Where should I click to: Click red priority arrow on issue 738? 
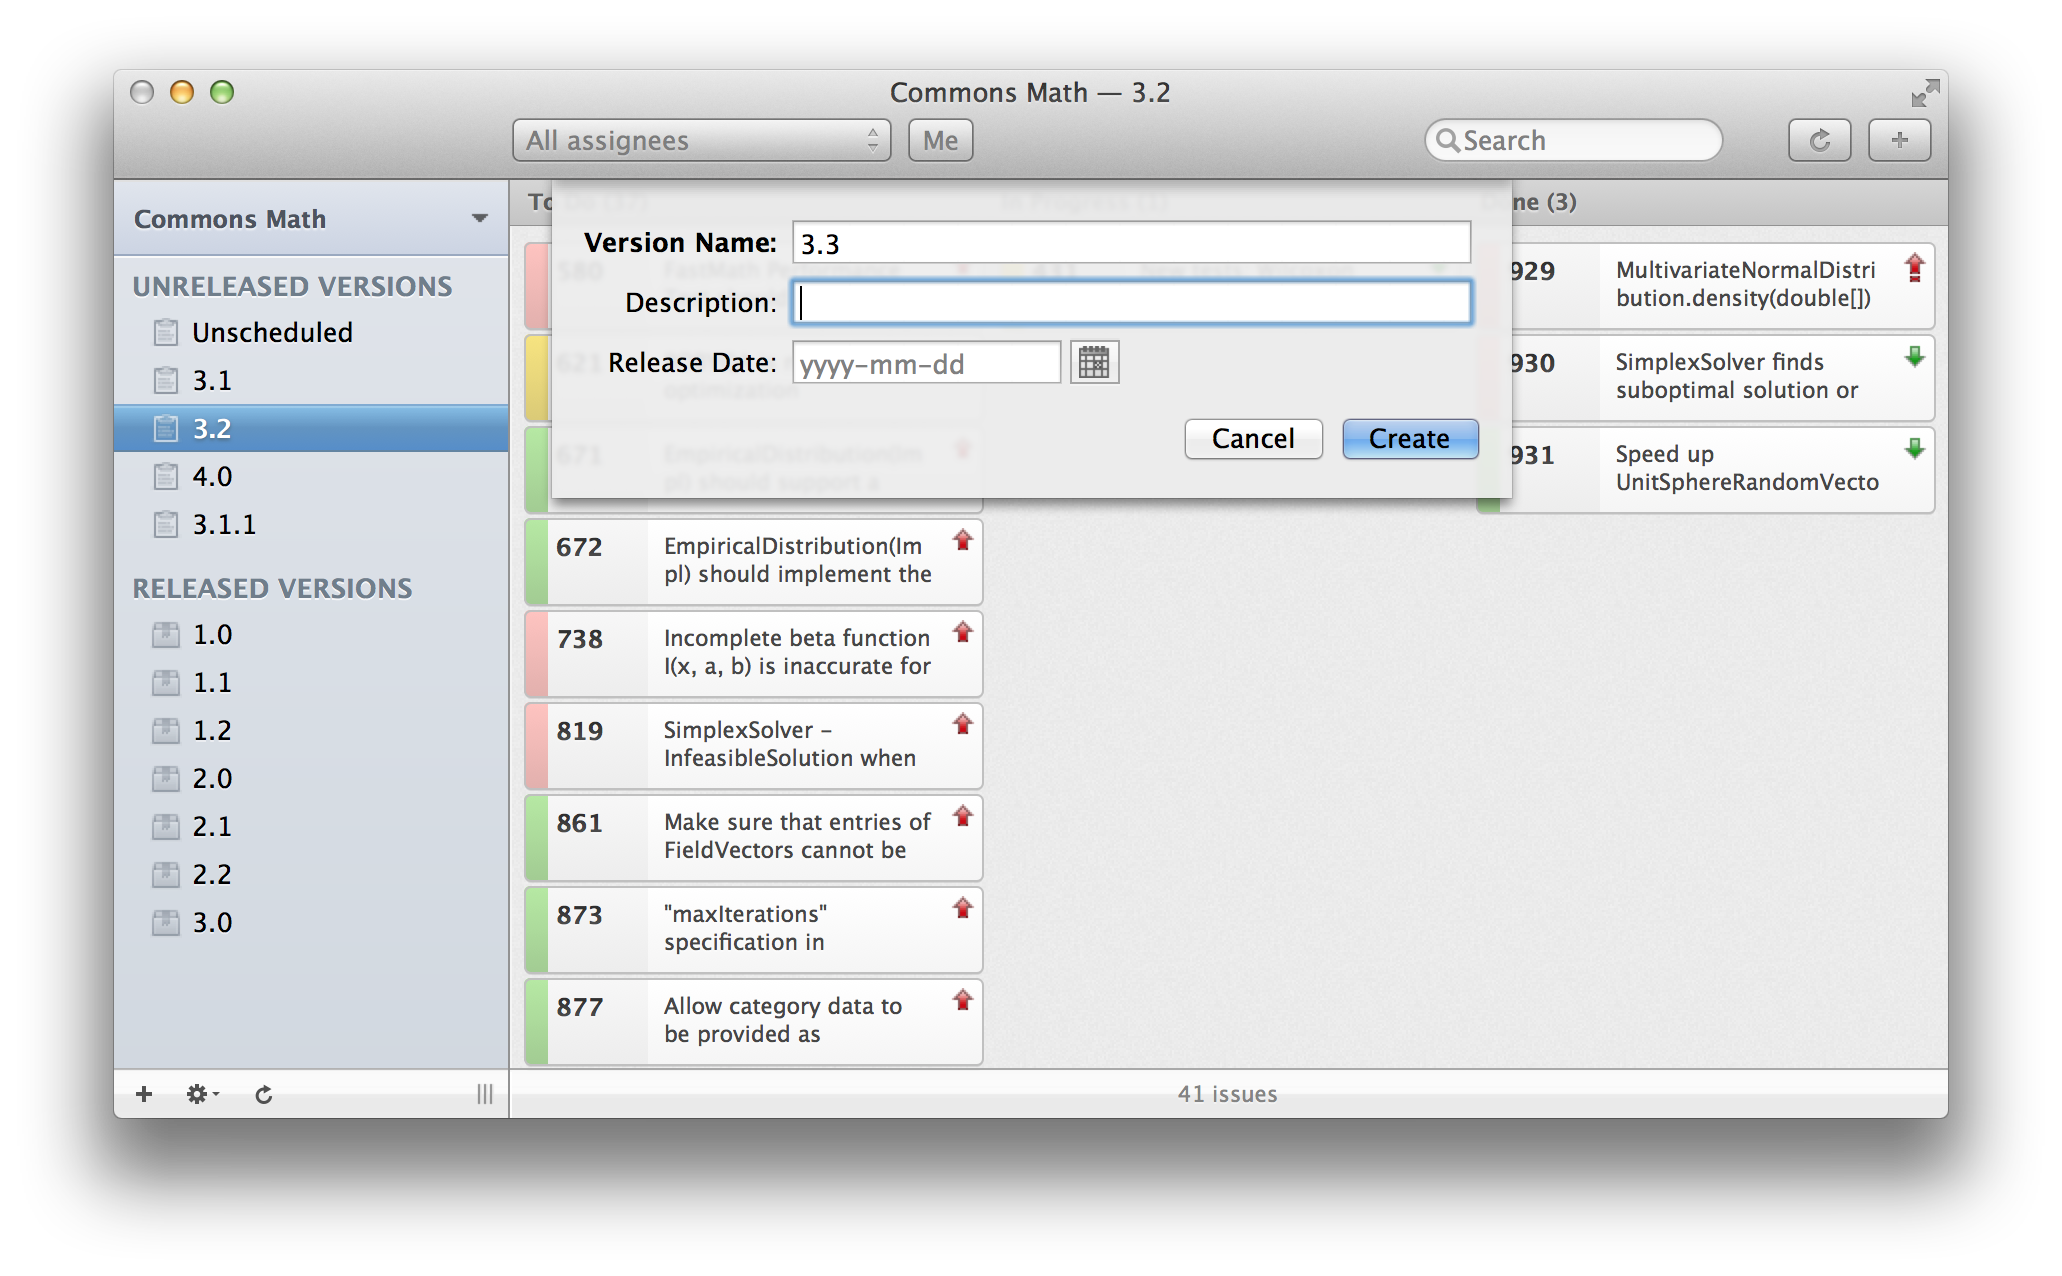[963, 632]
